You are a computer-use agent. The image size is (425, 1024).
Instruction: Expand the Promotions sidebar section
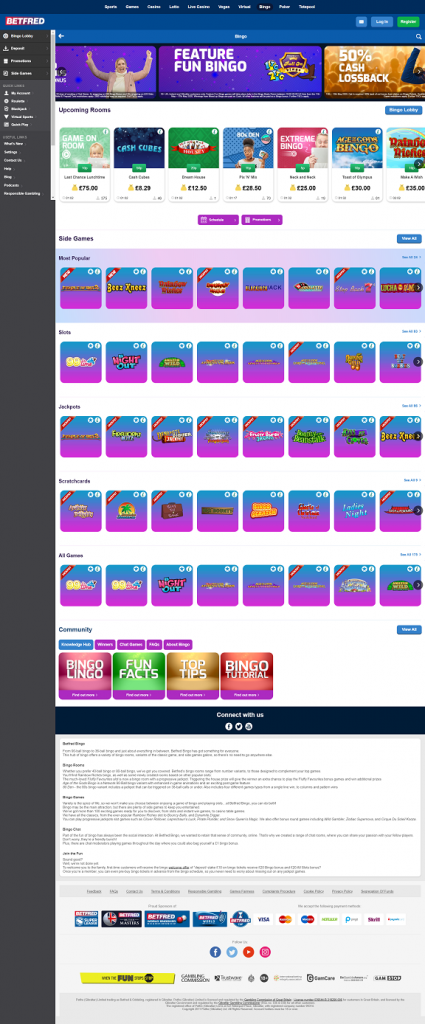[x=25, y=61]
